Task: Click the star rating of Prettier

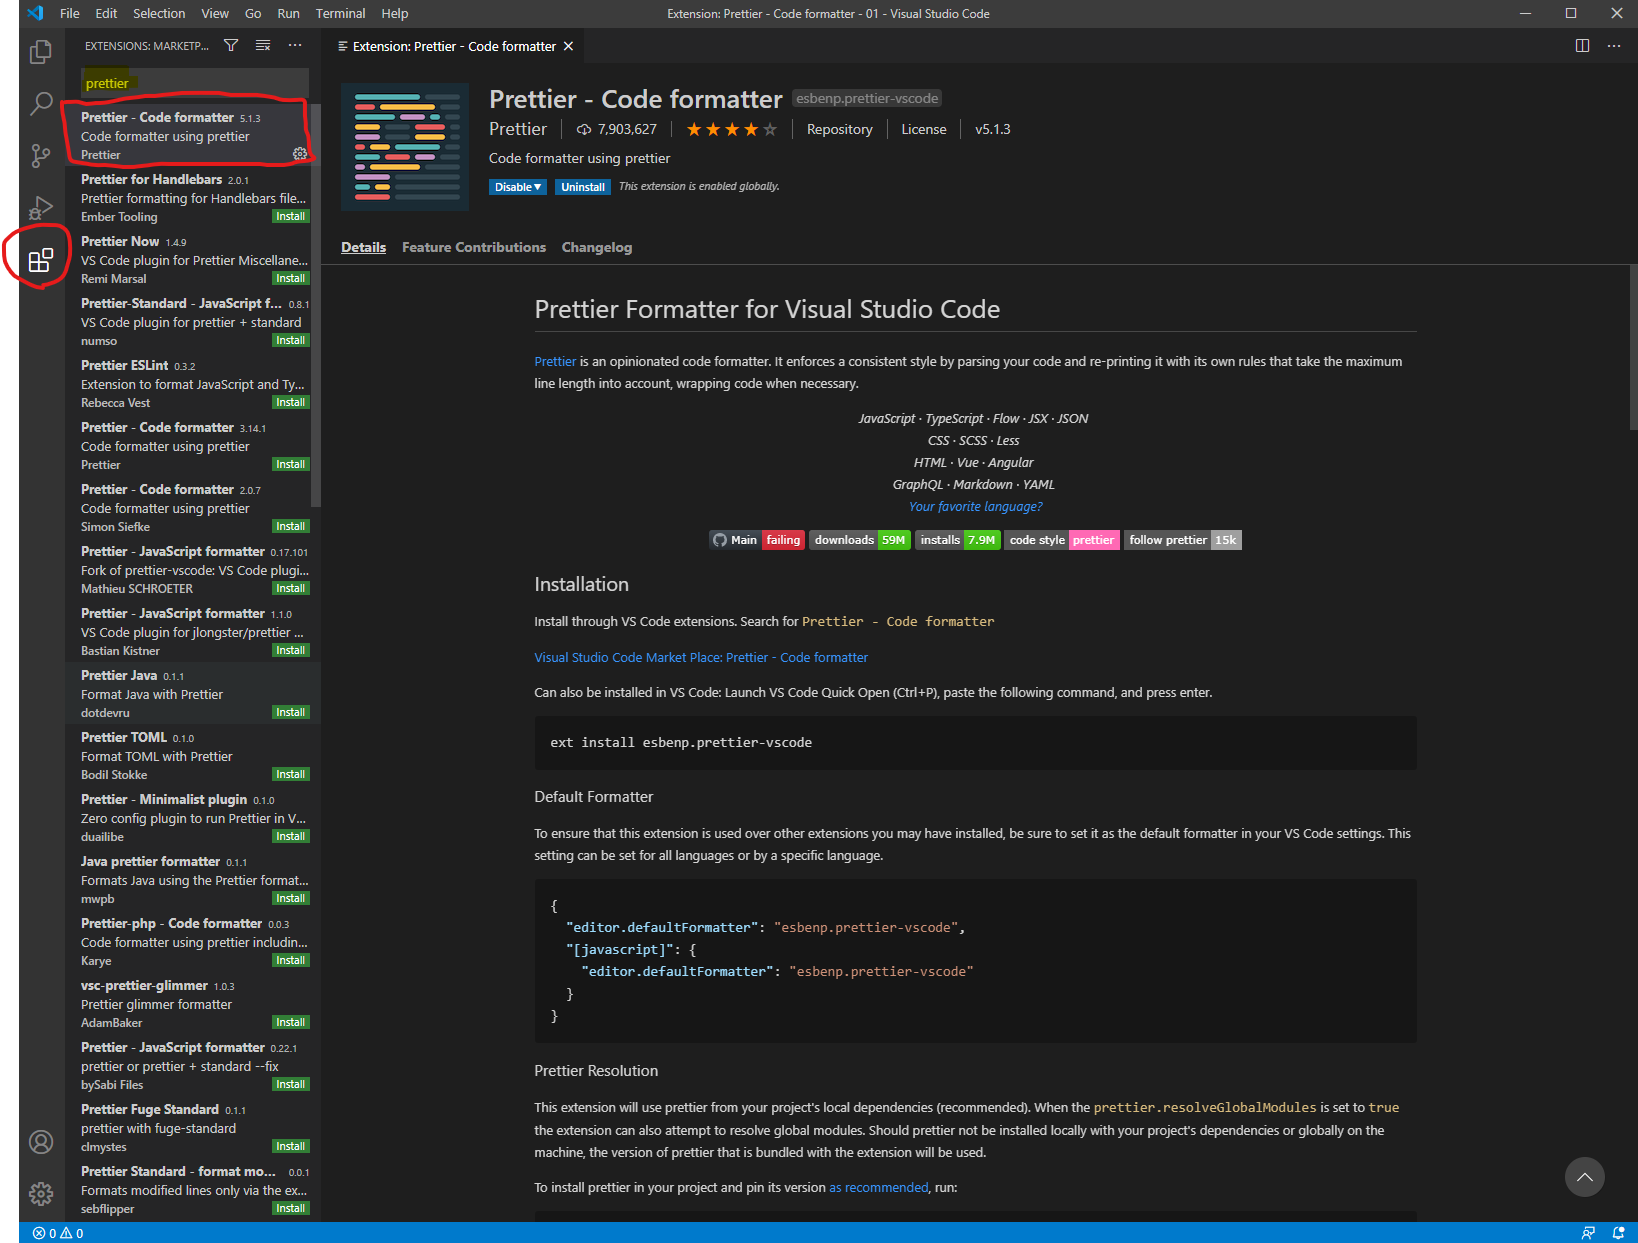Action: (731, 129)
